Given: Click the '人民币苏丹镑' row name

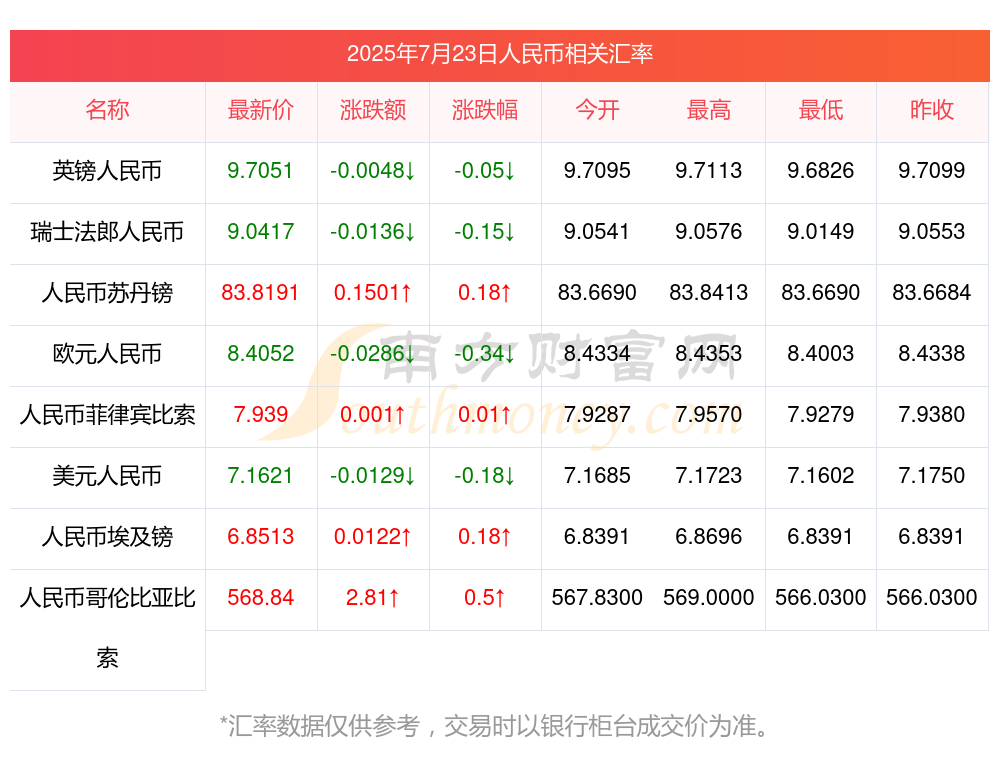Looking at the screenshot, I should tap(107, 293).
